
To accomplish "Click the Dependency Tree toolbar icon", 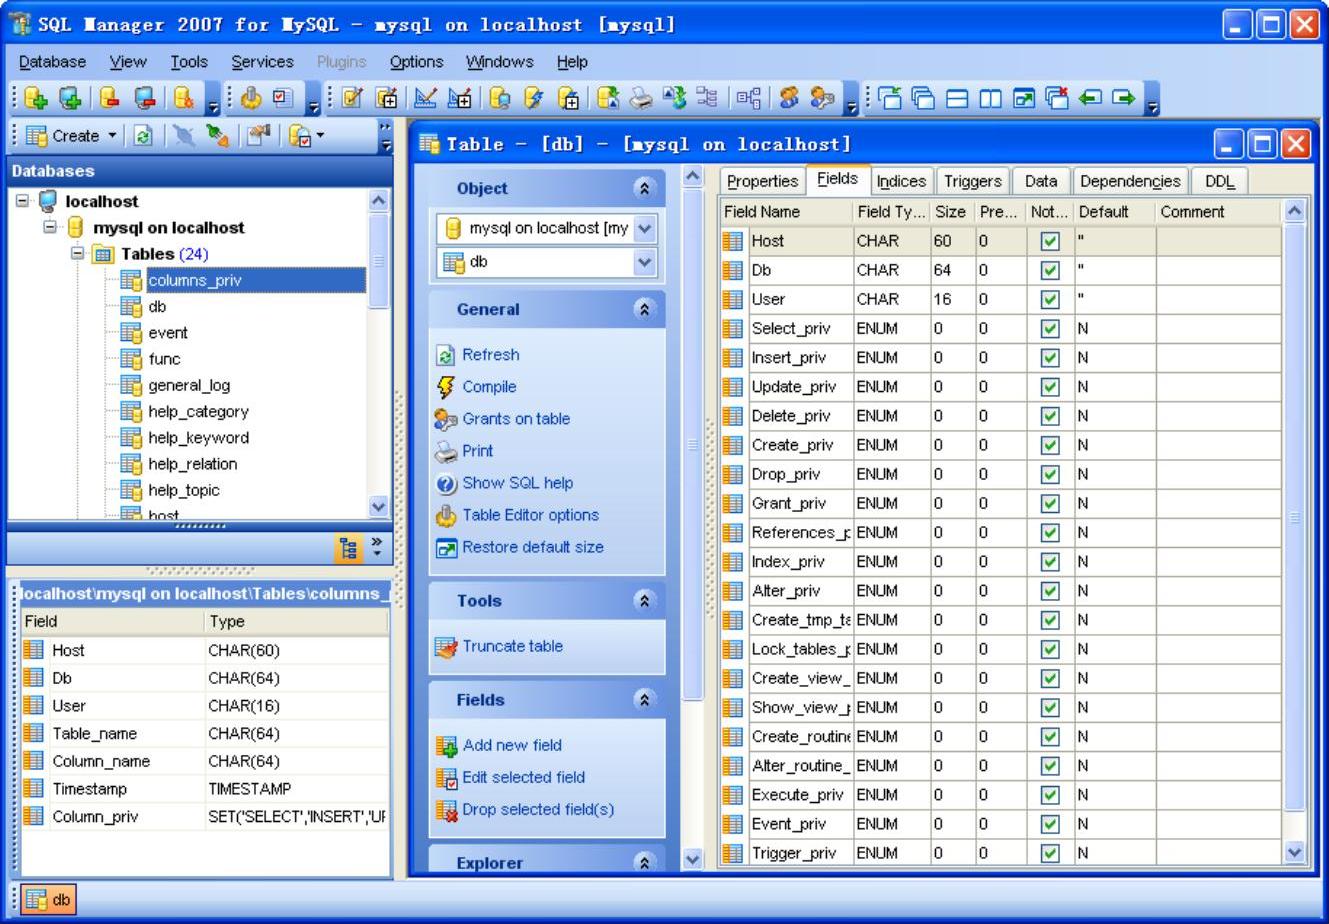I will pyautogui.click(x=747, y=98).
